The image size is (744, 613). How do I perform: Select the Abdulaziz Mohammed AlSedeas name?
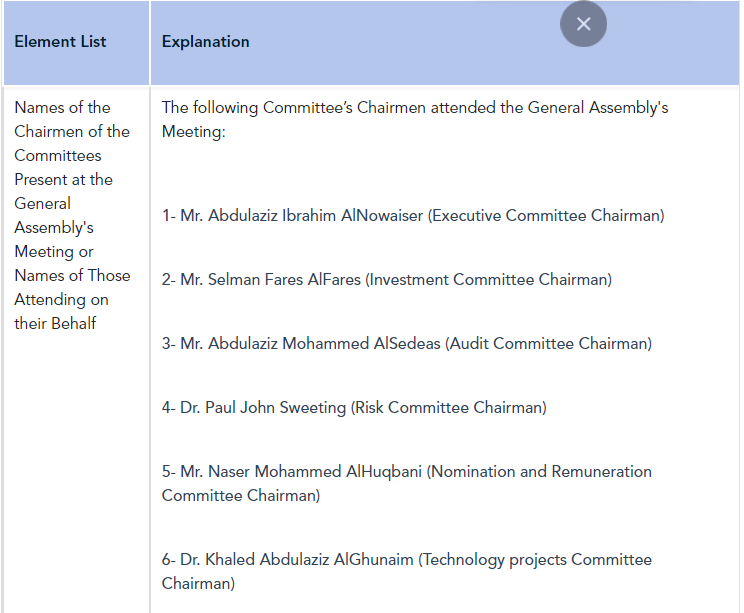[x=324, y=344]
